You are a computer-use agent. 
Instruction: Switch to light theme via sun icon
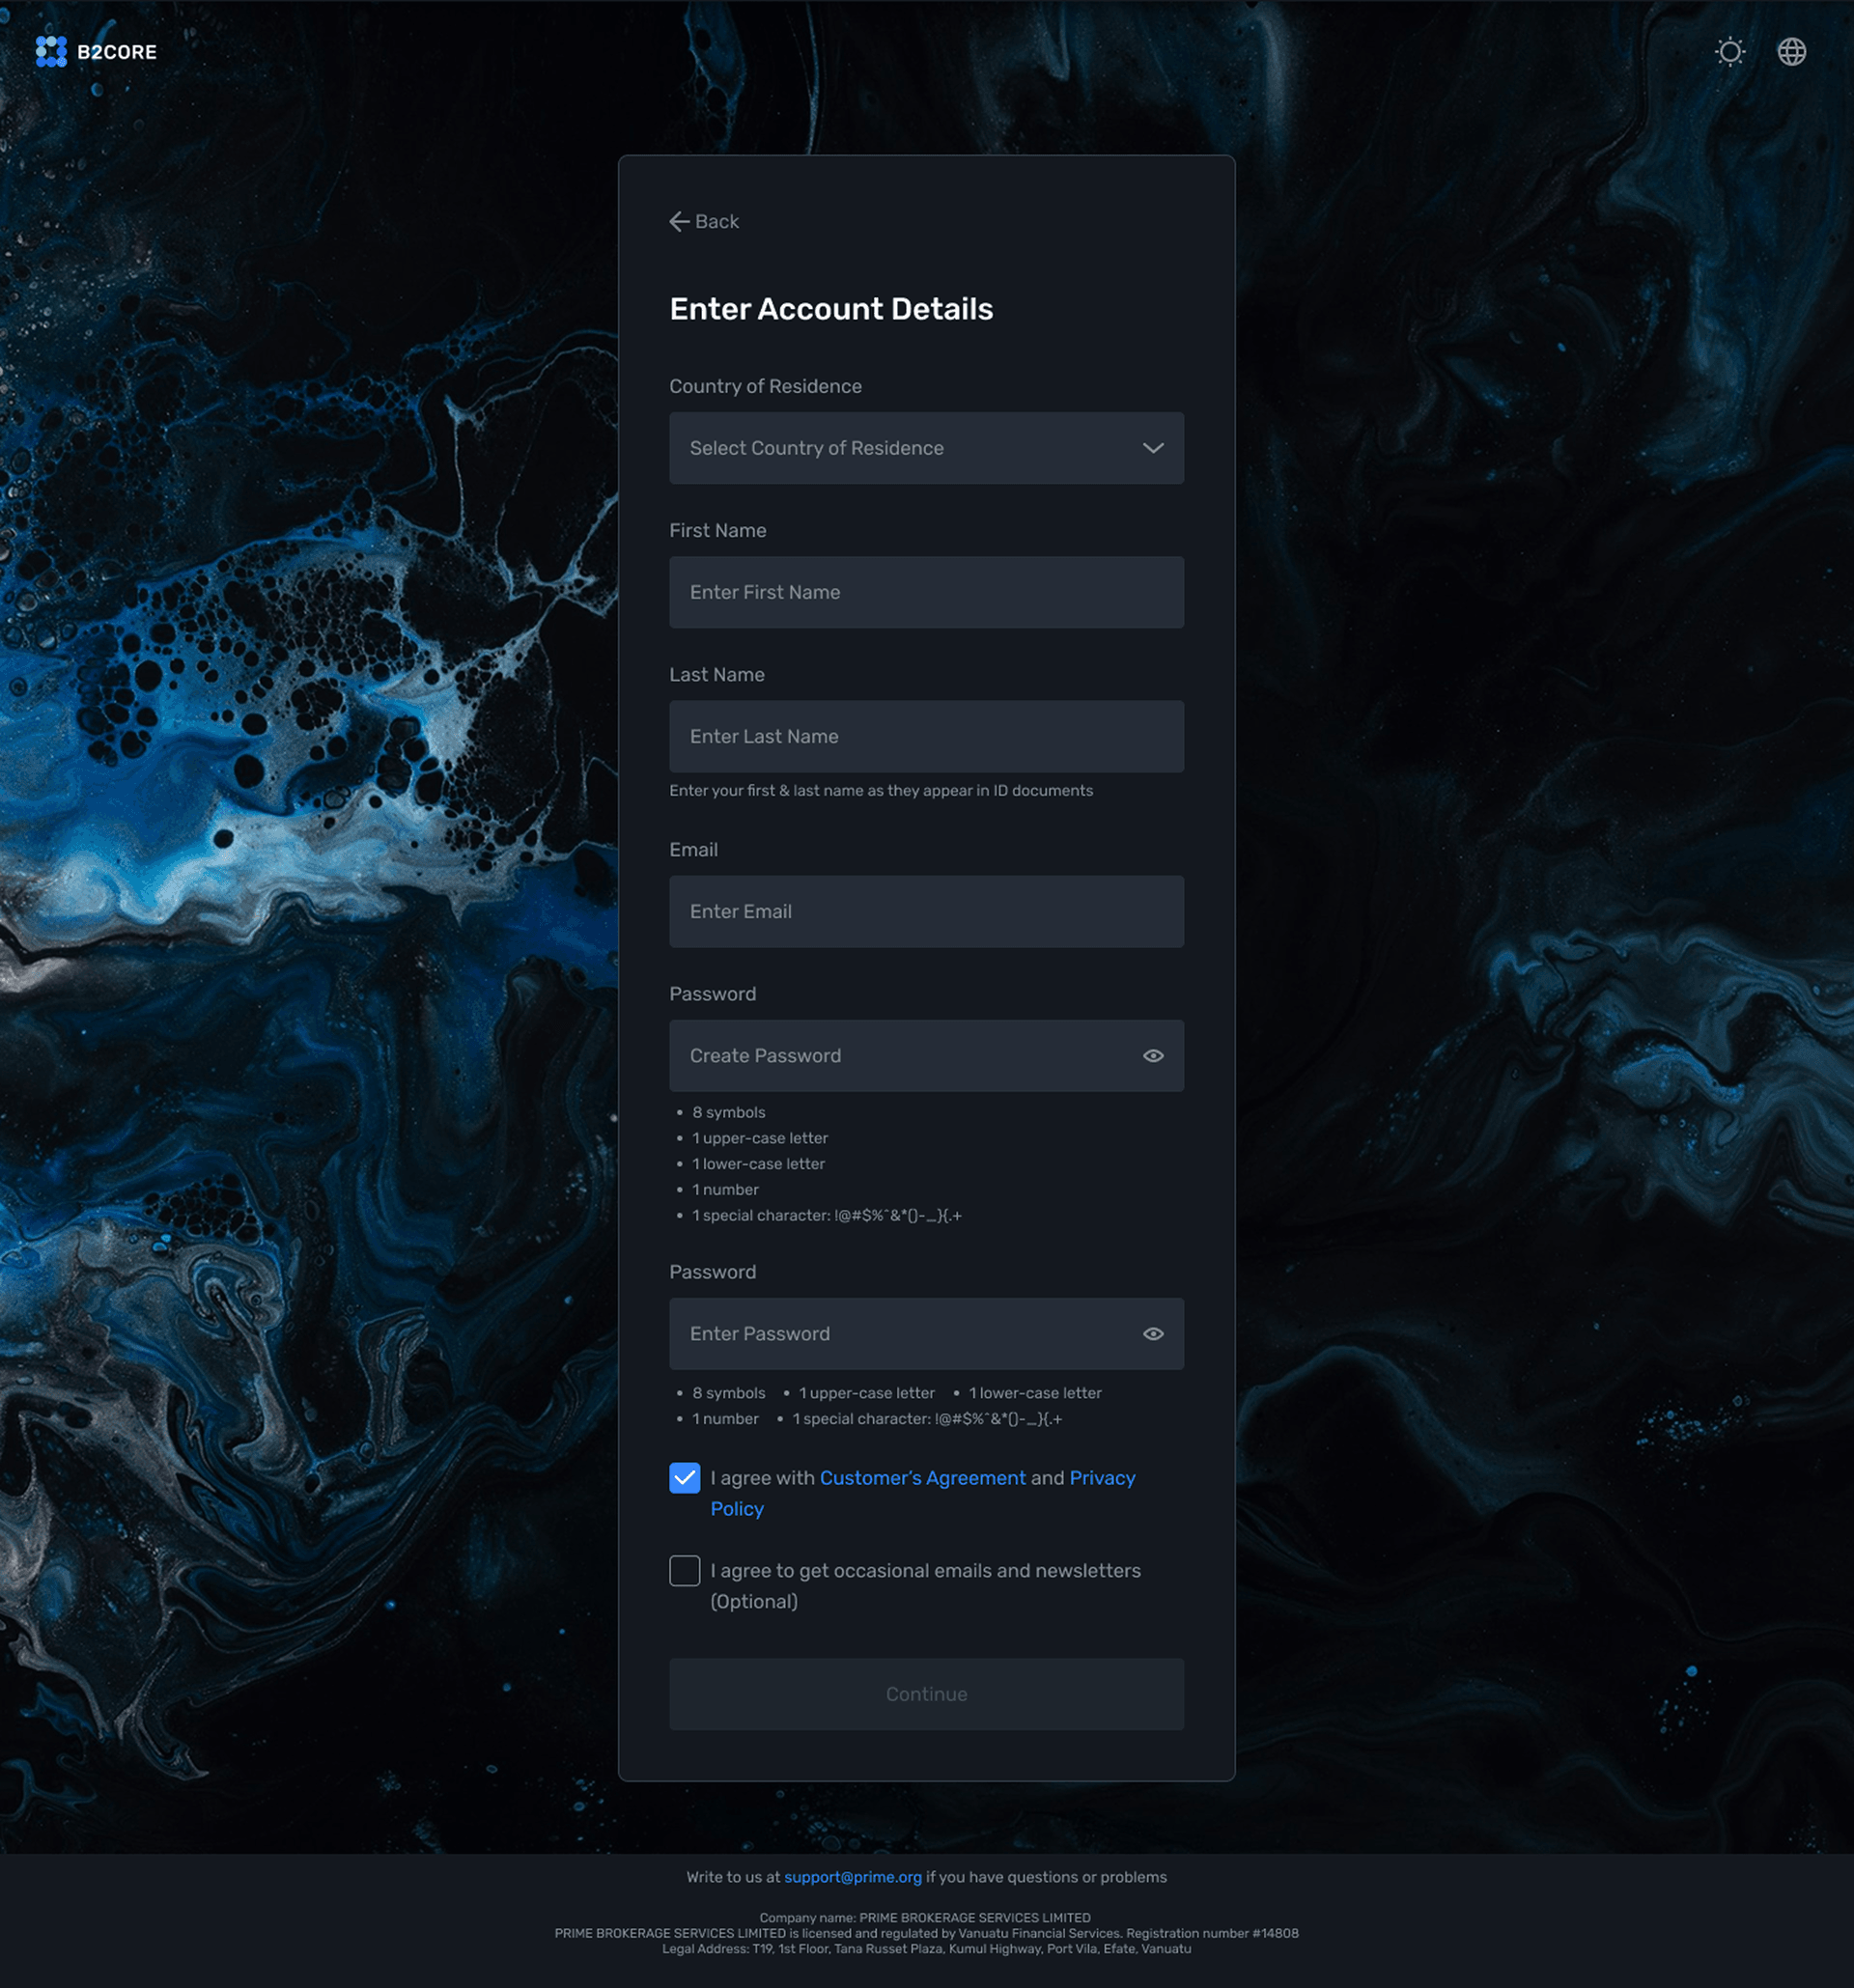(1730, 51)
